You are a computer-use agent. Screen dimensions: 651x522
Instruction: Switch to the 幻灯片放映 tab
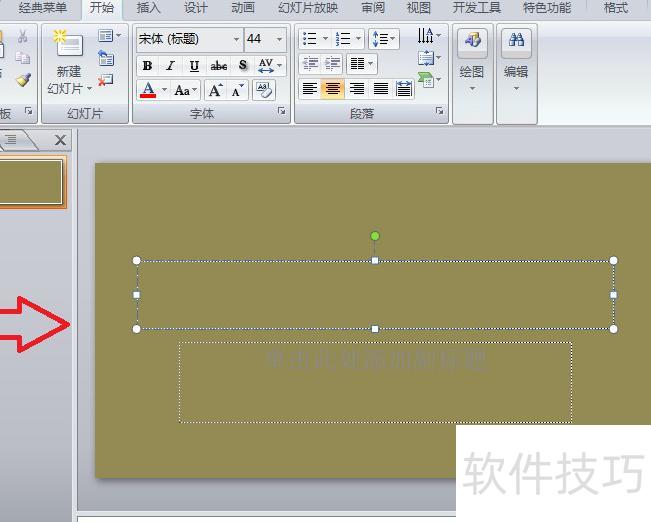pyautogui.click(x=308, y=7)
